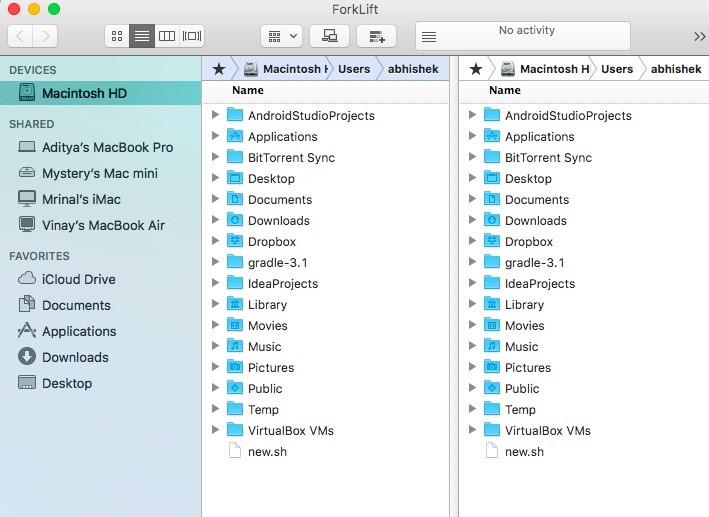Screen dimensions: 709x517
Task: Expand Desktop folder in left pane
Action: coord(216,178)
